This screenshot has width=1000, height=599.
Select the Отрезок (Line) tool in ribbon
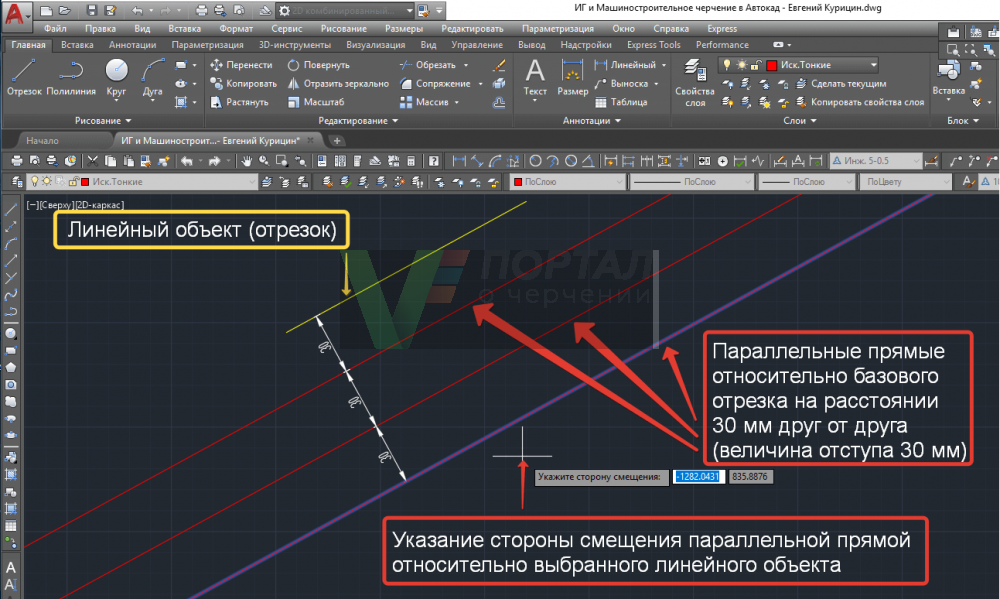[24, 78]
